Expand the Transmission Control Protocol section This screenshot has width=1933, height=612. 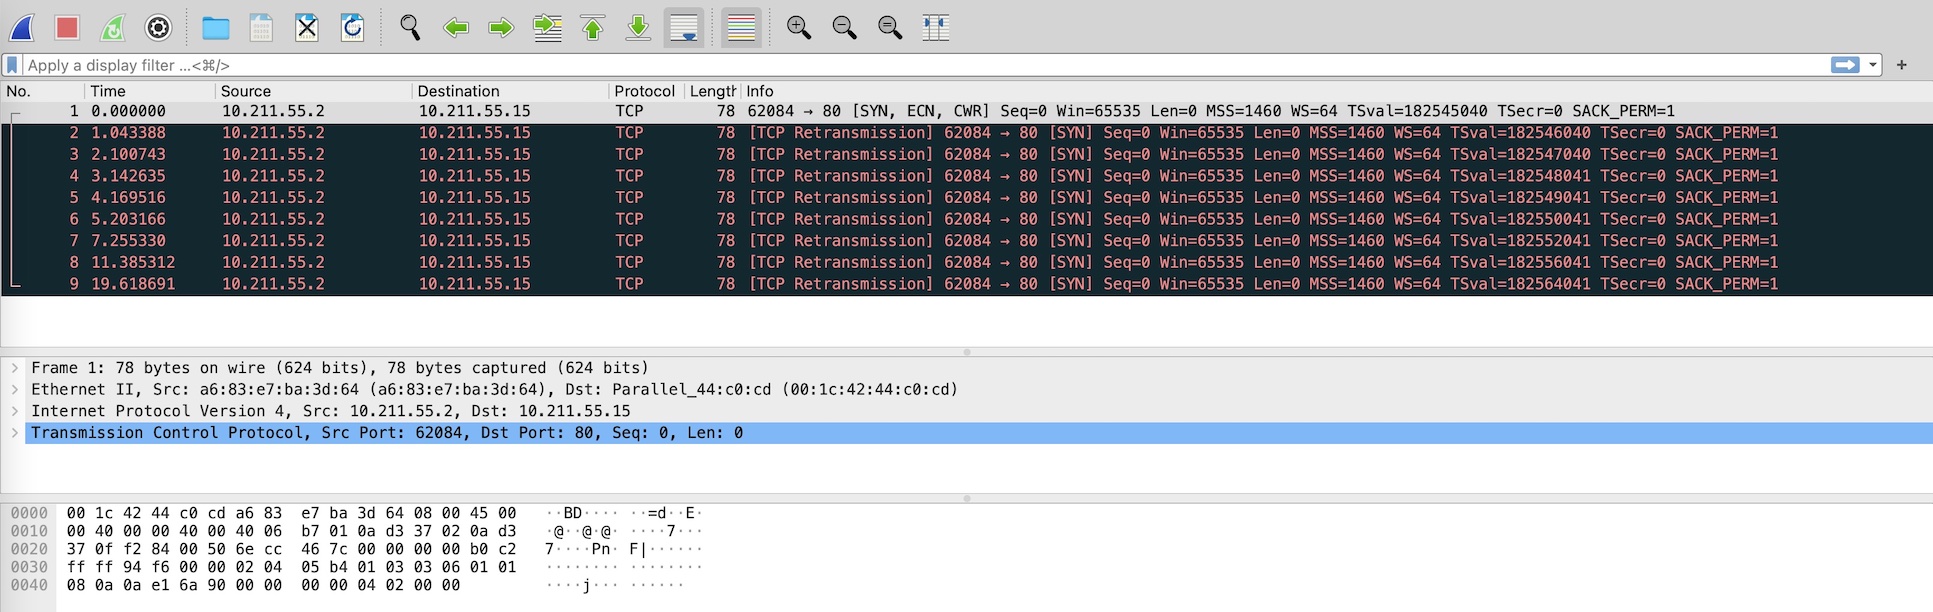pos(15,433)
